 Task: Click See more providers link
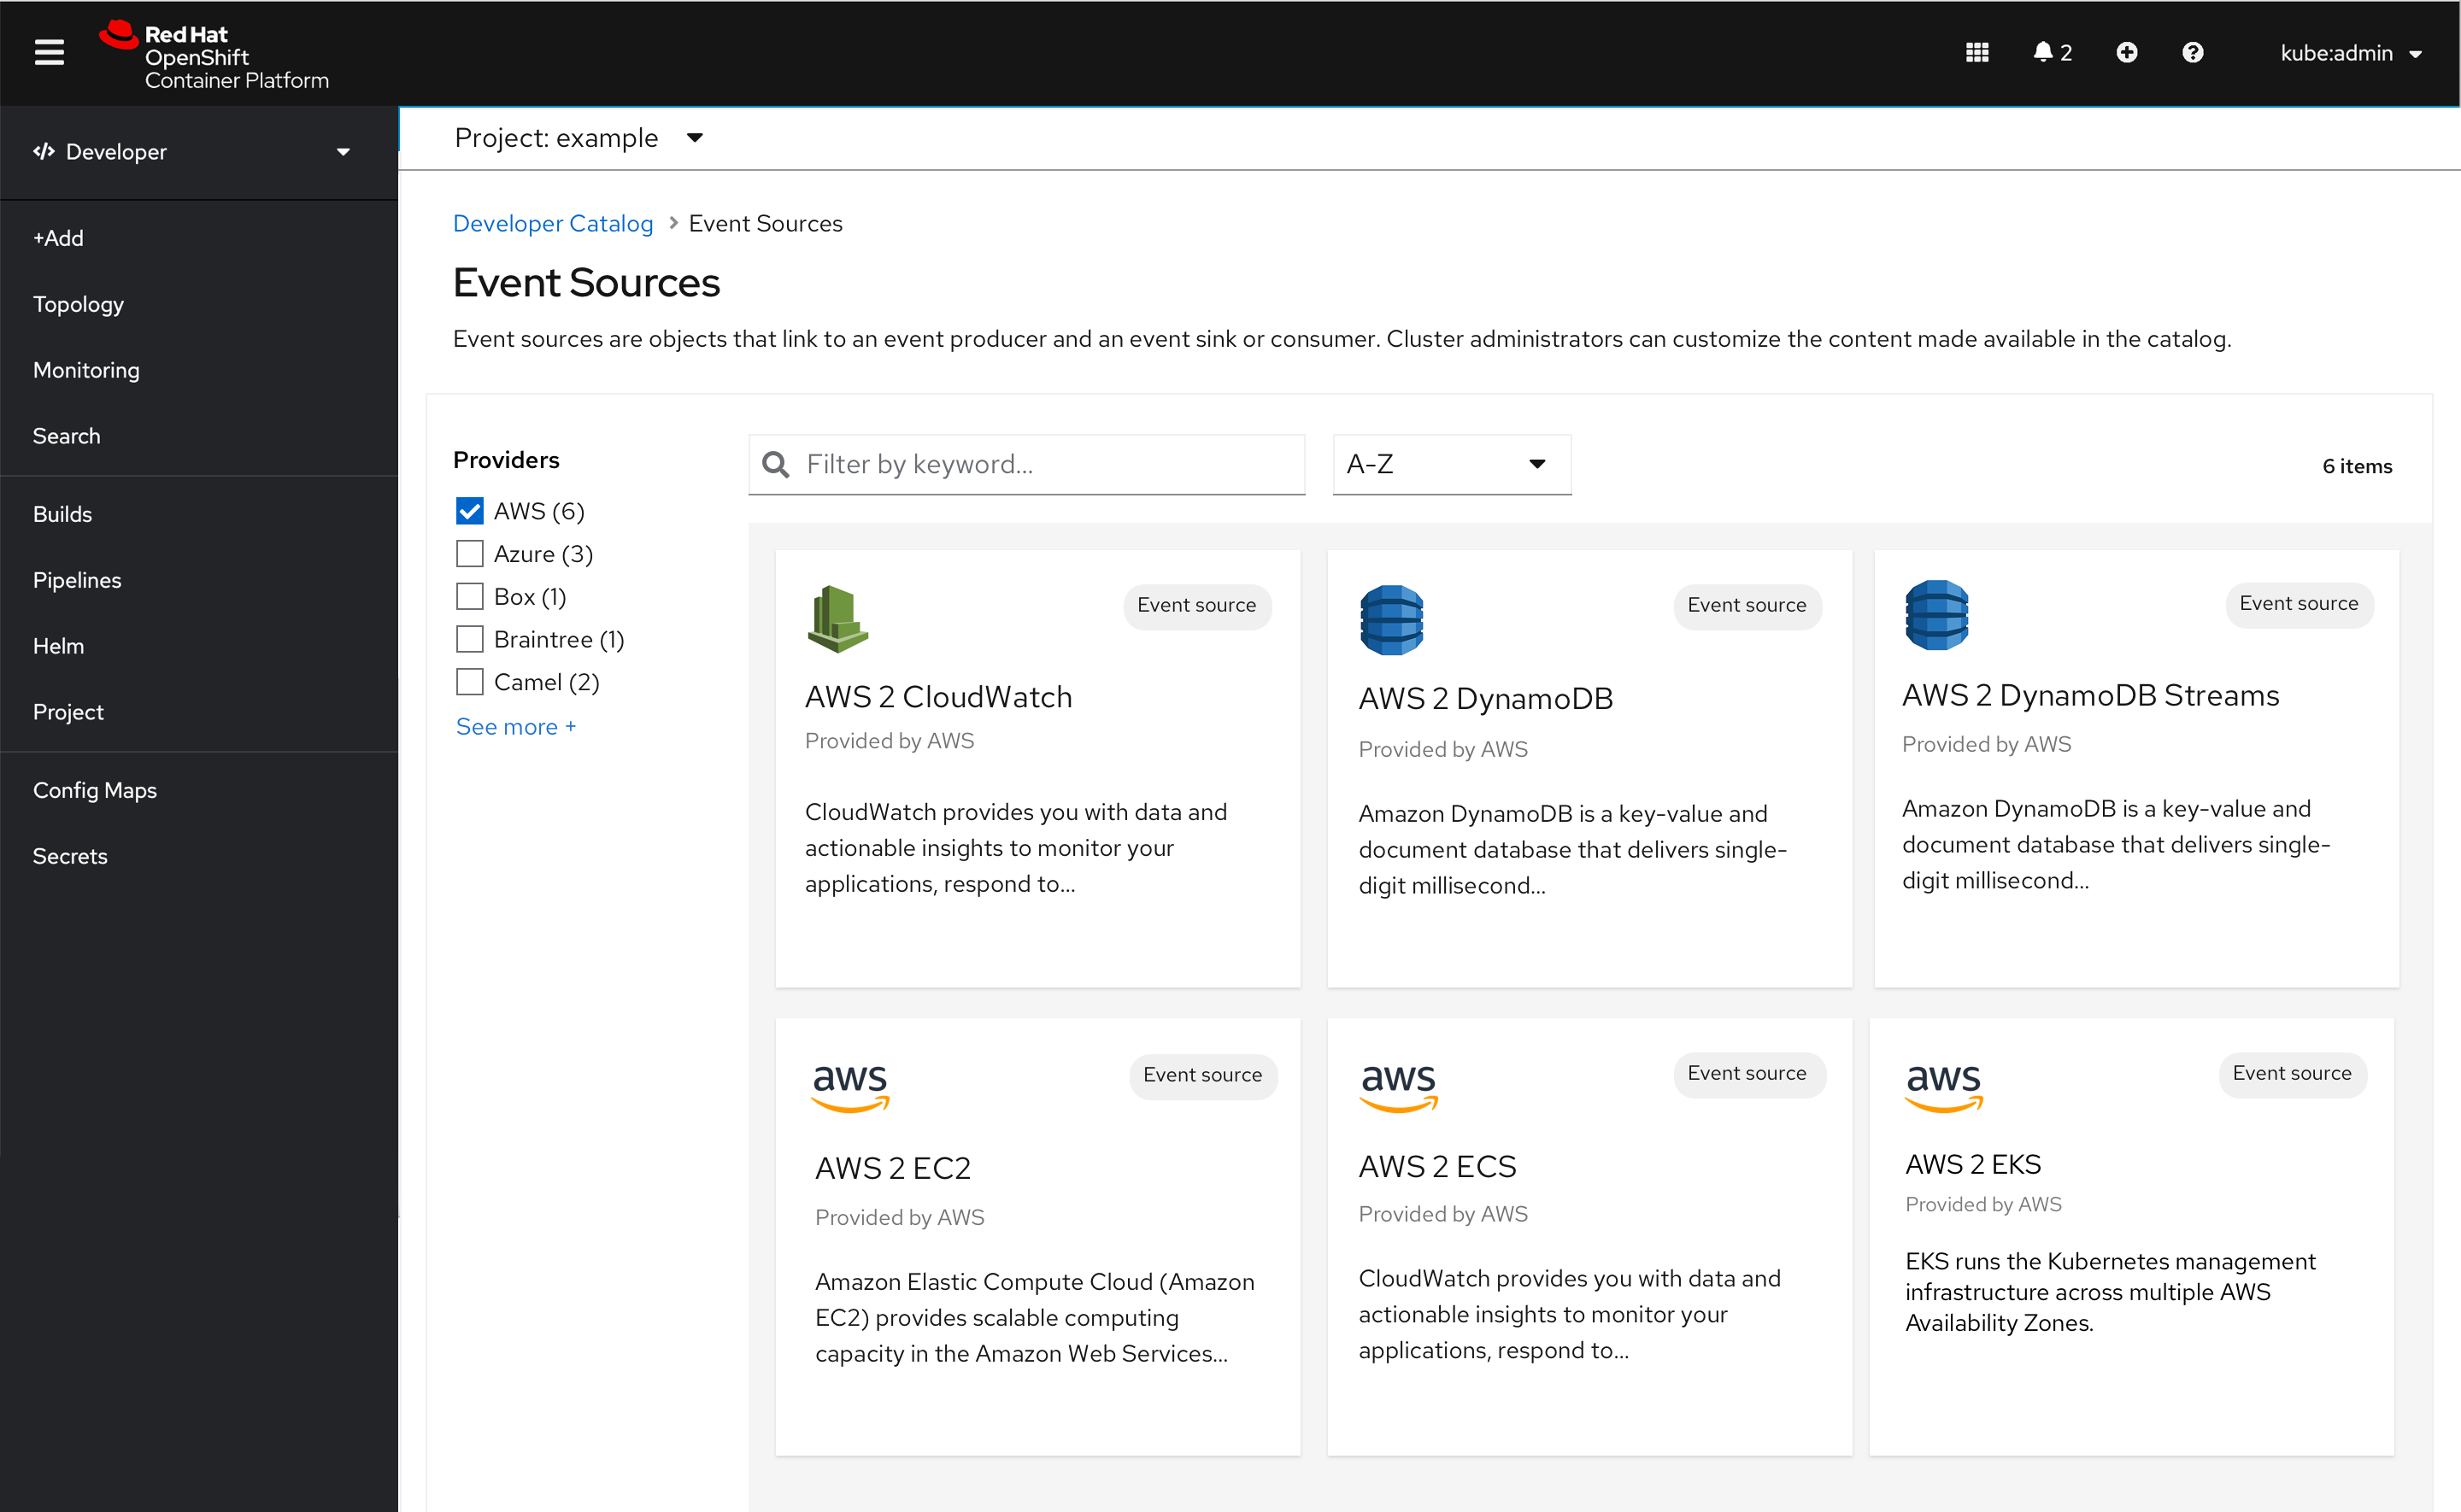click(515, 726)
